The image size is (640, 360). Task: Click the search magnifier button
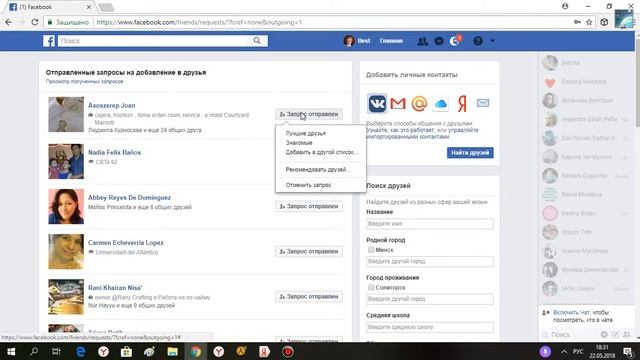point(257,40)
